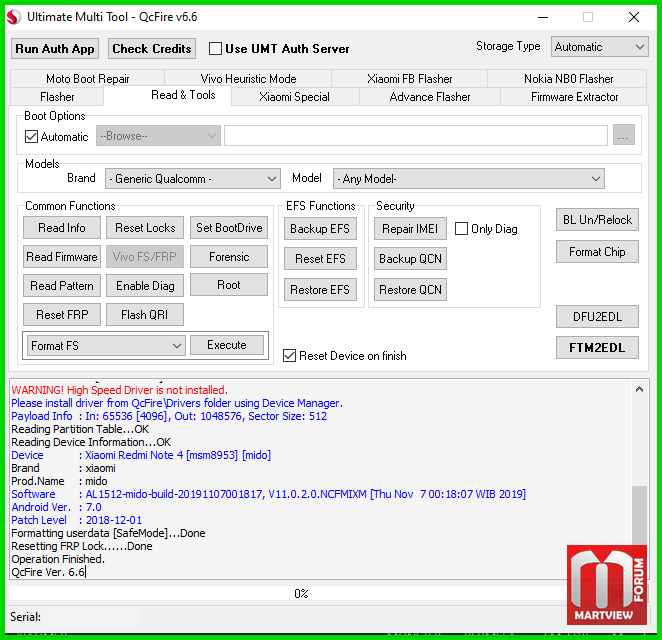Click the Restore EFS button
The width and height of the screenshot is (662, 640).
[x=320, y=290]
